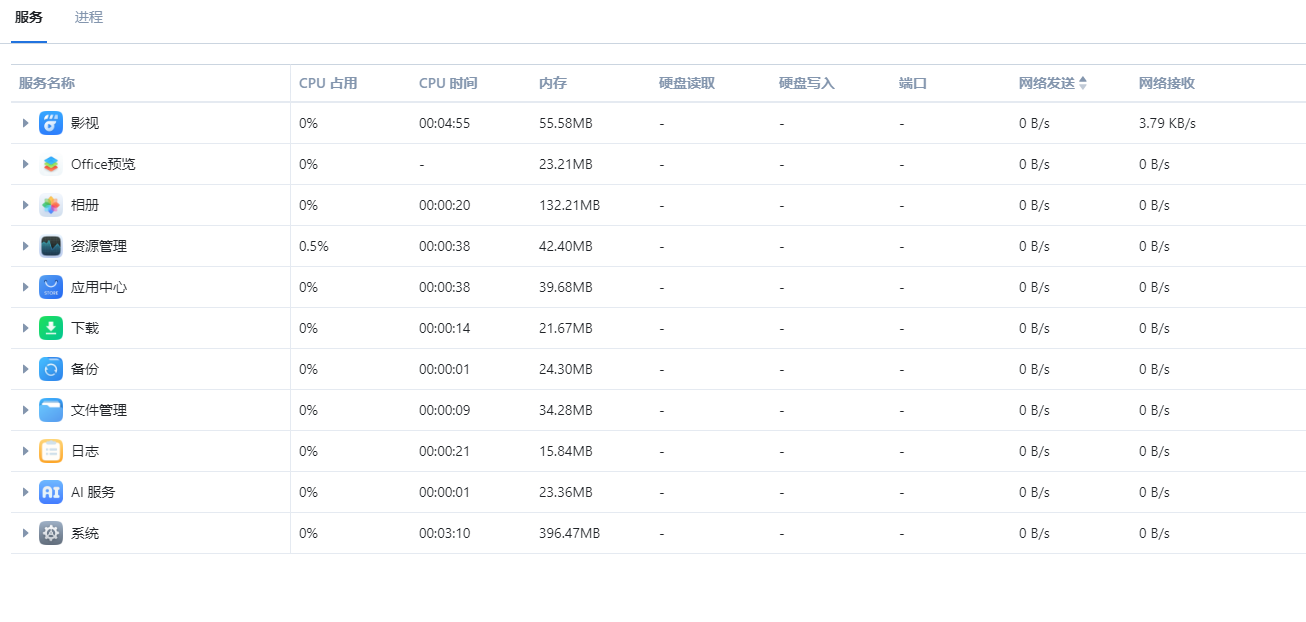
Task: Click the 应用中心 app store icon
Action: click(51, 287)
